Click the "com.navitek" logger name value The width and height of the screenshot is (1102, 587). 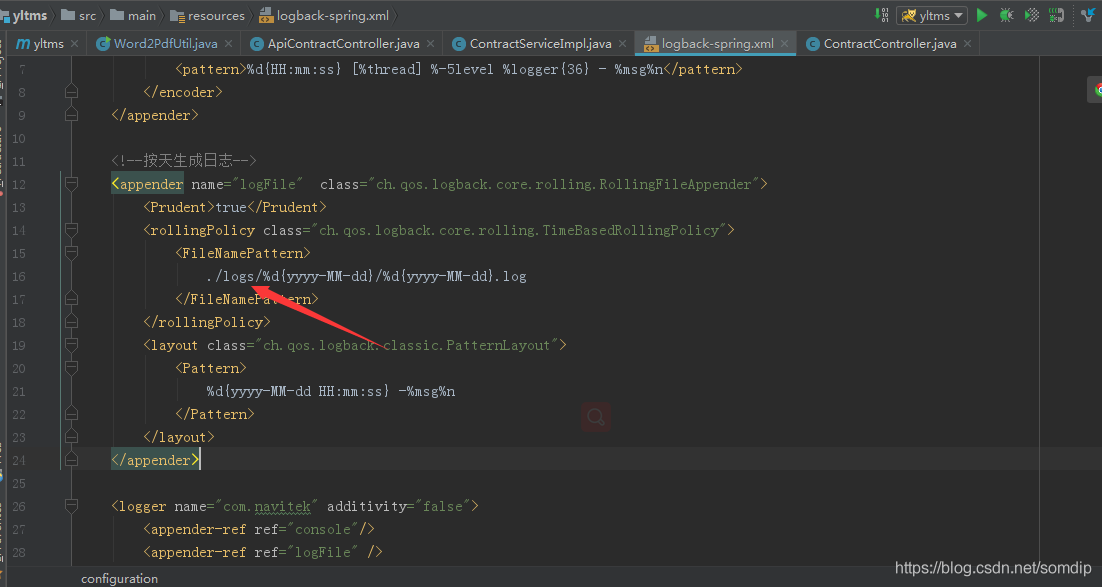pos(266,506)
